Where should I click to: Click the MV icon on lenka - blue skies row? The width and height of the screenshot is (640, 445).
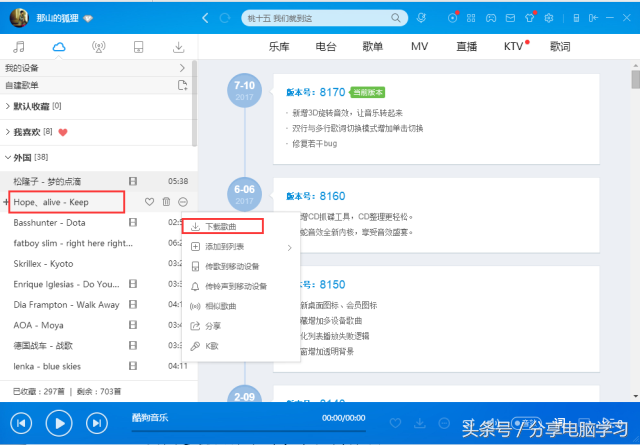[133, 366]
